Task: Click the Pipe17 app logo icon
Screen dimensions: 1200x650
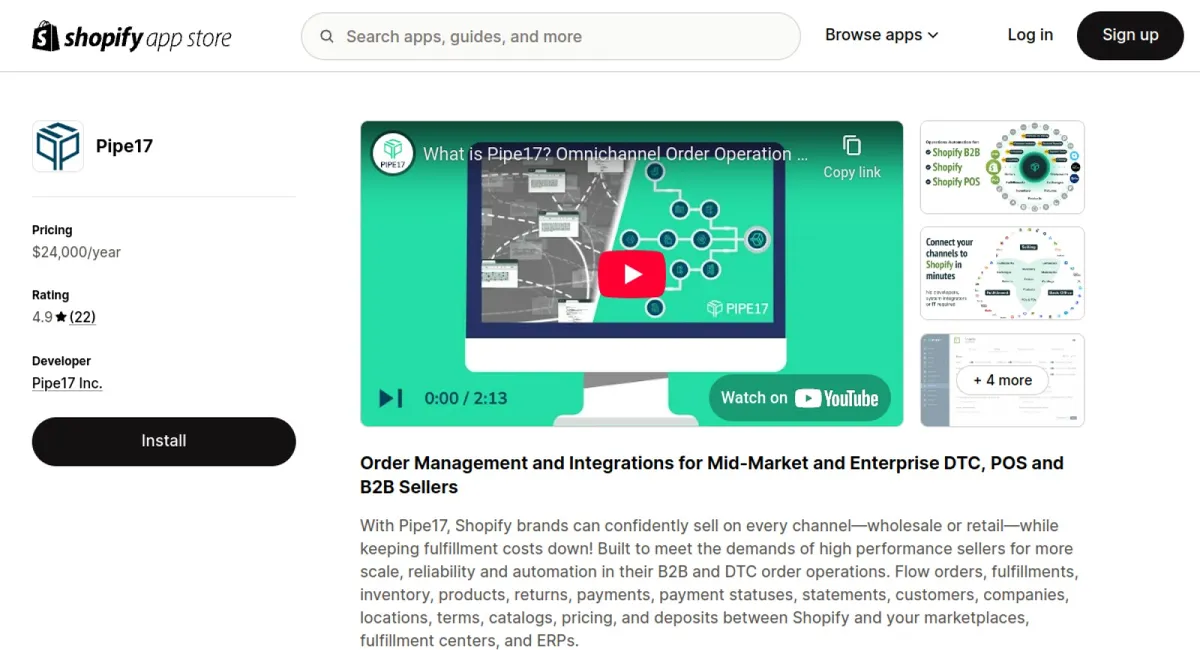Action: click(x=58, y=146)
